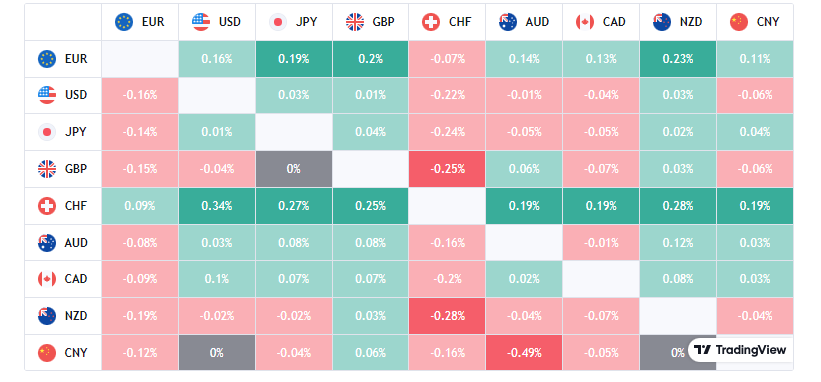This screenshot has width=821, height=382.
Task: Select the NZD flag icon in row header
Action: point(47,316)
